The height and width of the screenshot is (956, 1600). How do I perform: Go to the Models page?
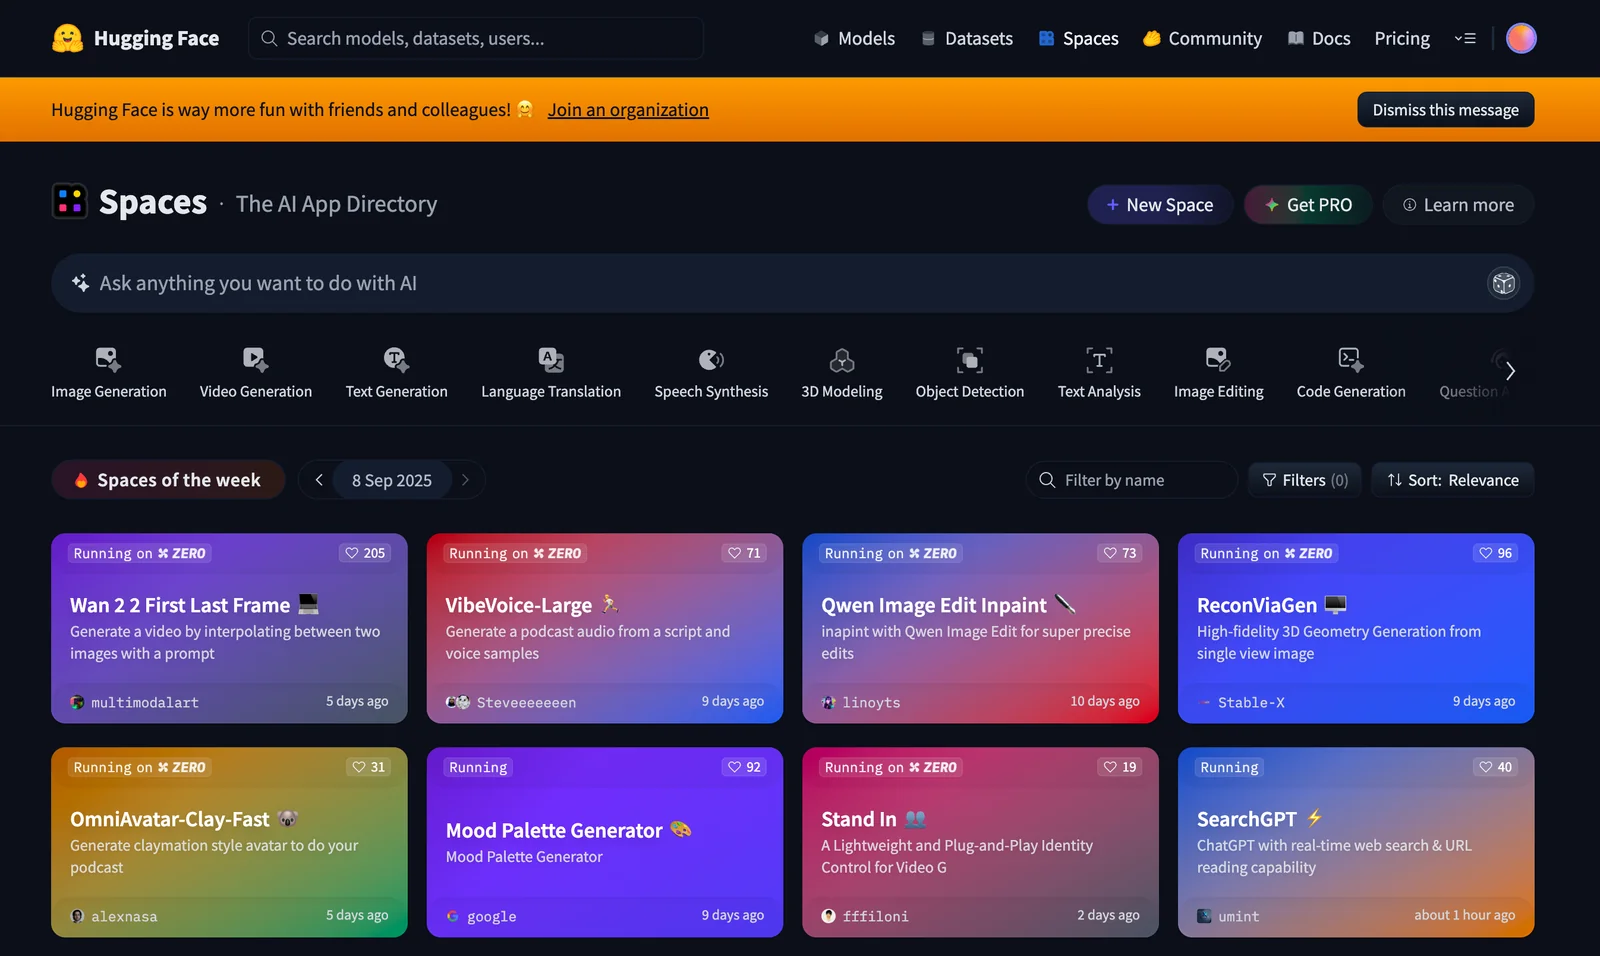pos(854,38)
